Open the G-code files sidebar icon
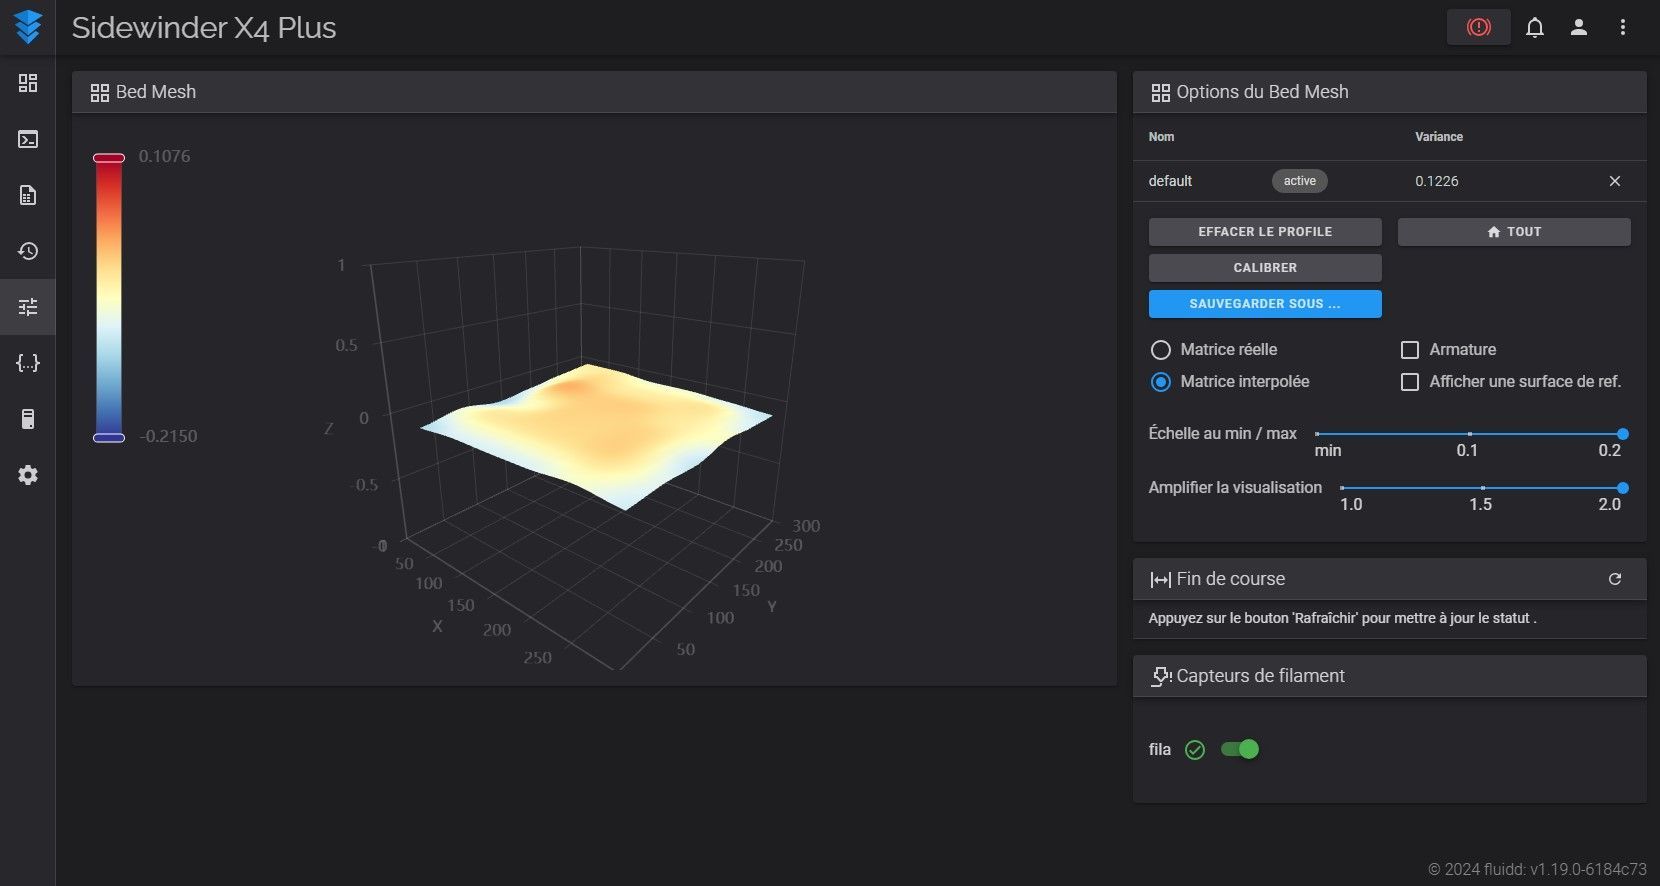Image resolution: width=1660 pixels, height=886 pixels. (28, 195)
